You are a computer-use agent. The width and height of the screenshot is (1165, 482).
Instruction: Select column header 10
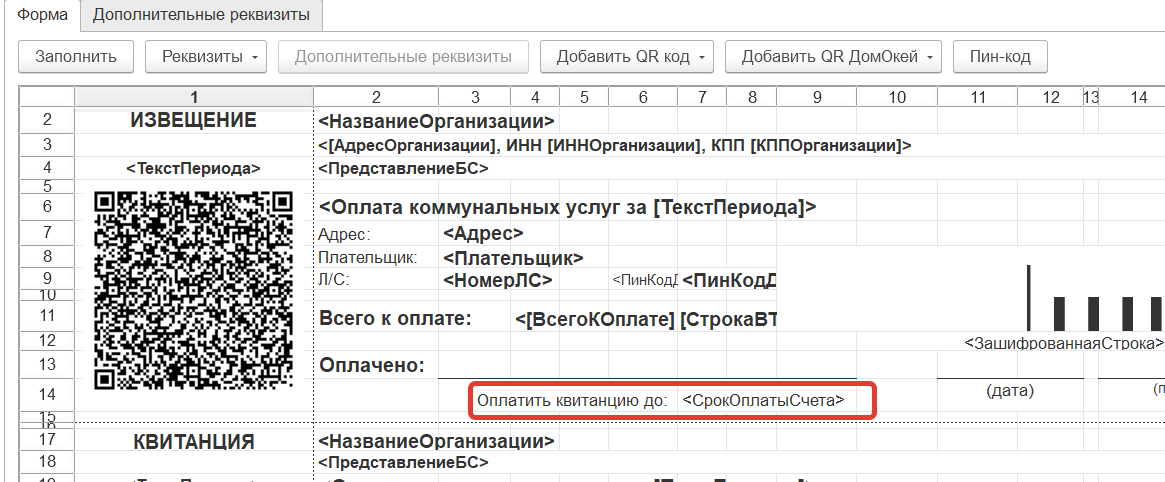click(x=896, y=97)
